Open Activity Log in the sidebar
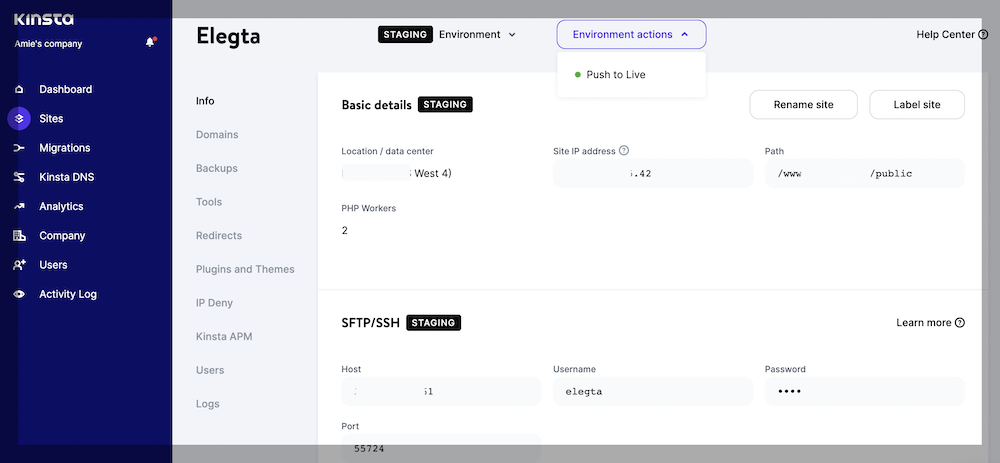Image resolution: width=1000 pixels, height=463 pixels. coord(68,295)
